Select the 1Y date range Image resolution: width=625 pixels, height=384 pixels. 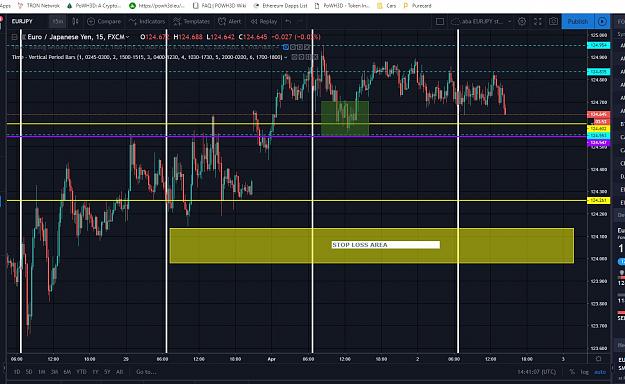(95, 372)
